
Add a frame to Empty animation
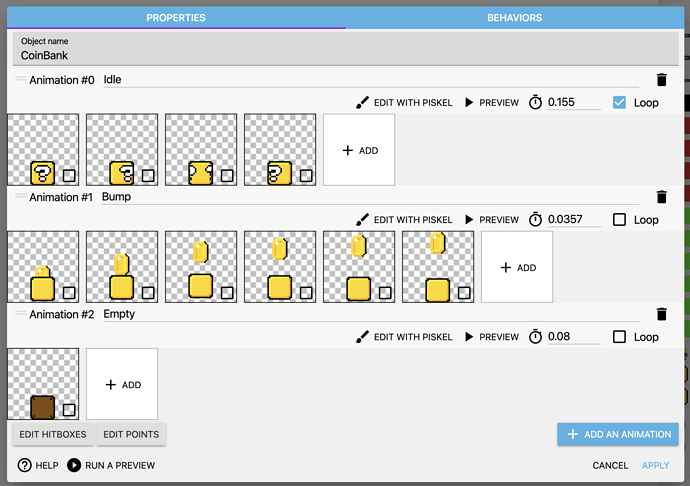point(122,384)
